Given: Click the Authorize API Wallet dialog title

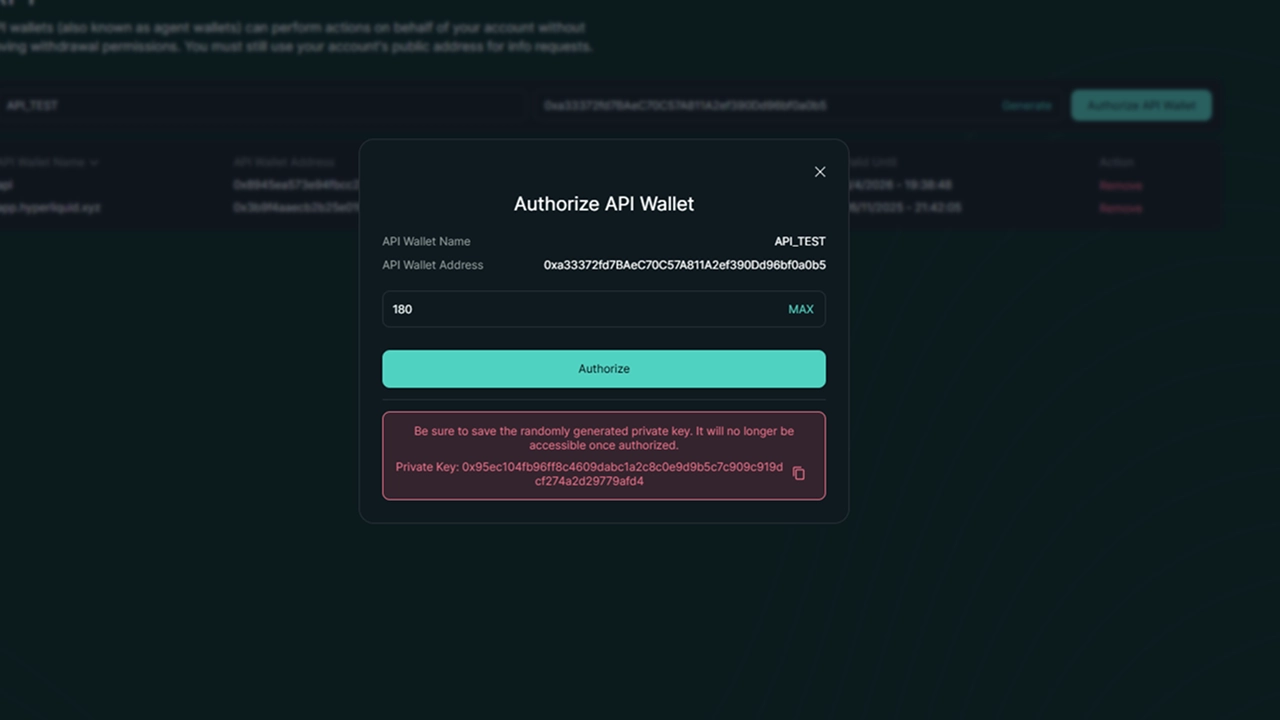Looking at the screenshot, I should (604, 204).
